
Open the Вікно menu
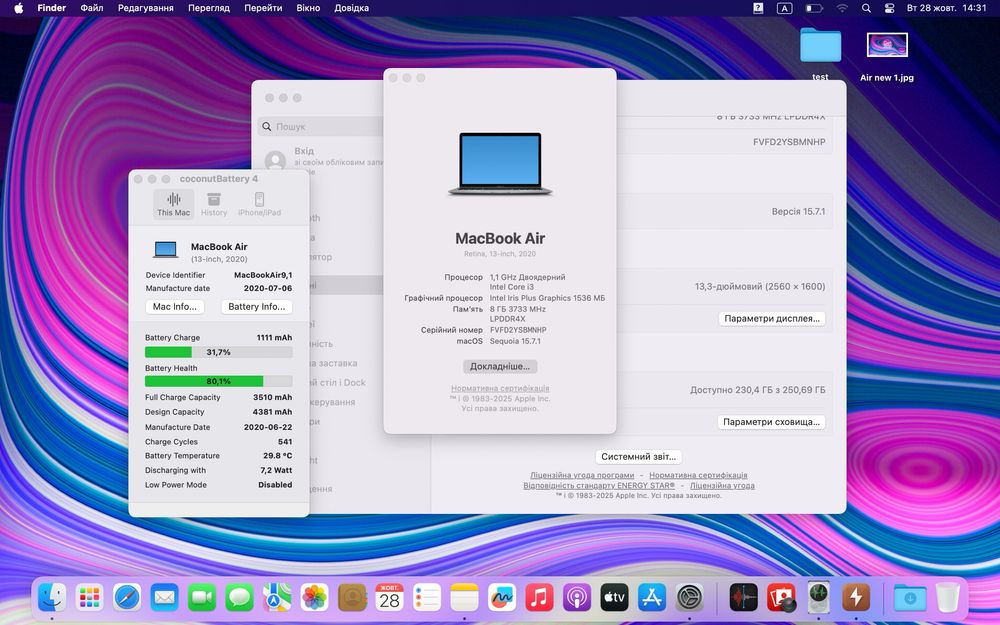click(308, 8)
